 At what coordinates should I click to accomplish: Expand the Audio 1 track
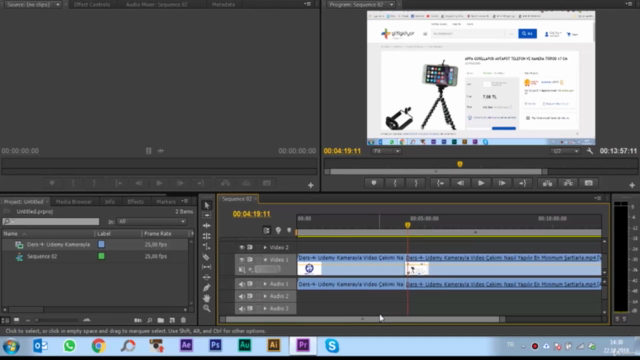point(265,284)
